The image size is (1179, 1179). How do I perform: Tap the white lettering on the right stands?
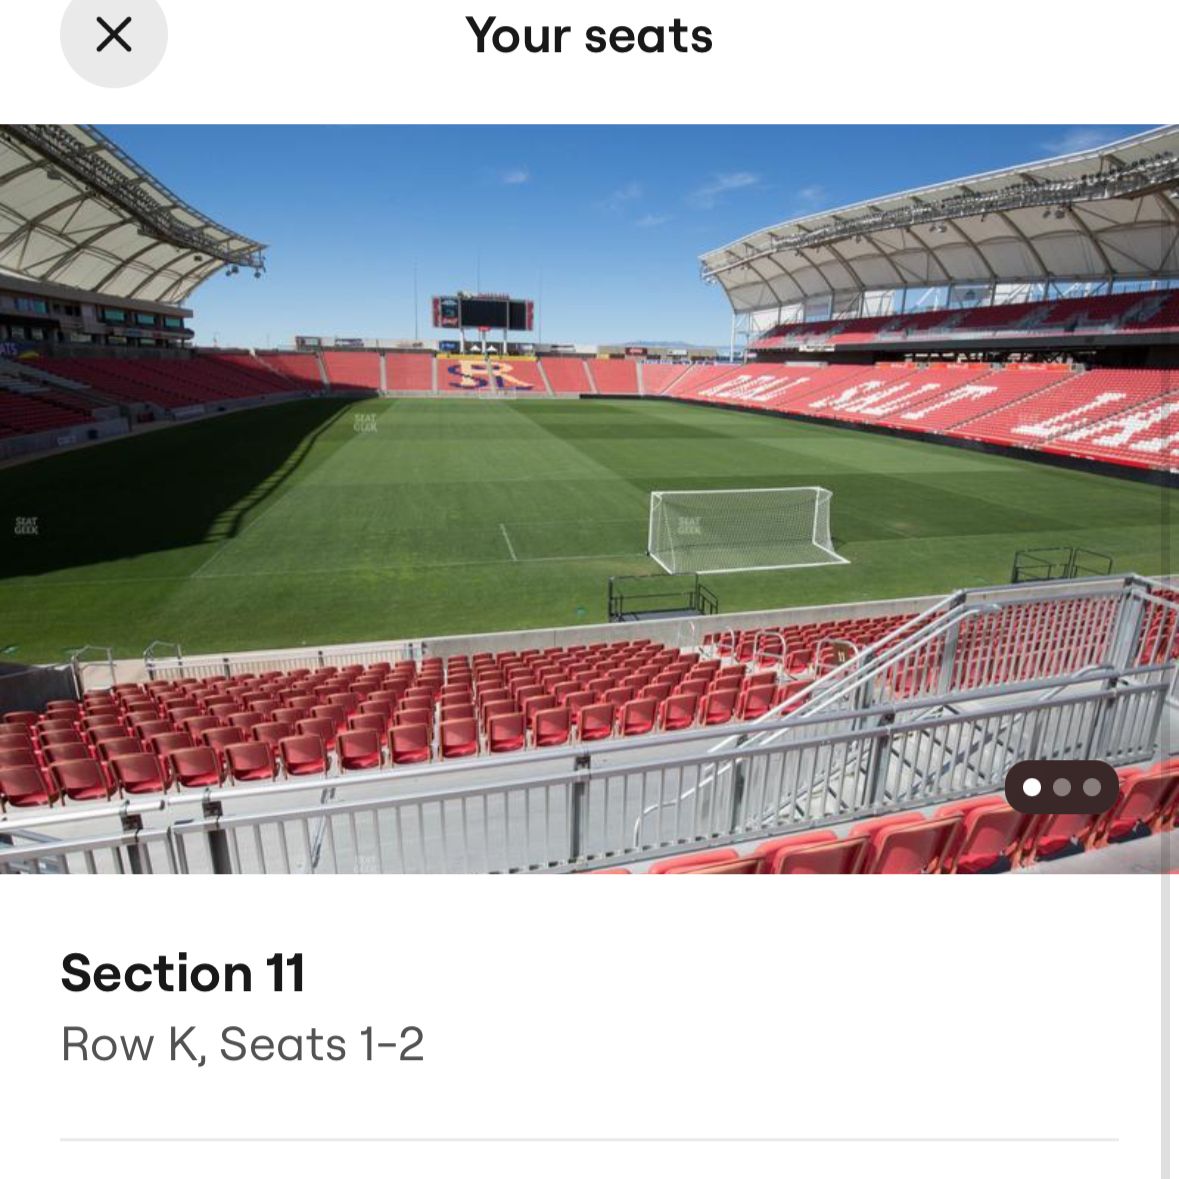click(x=900, y=395)
